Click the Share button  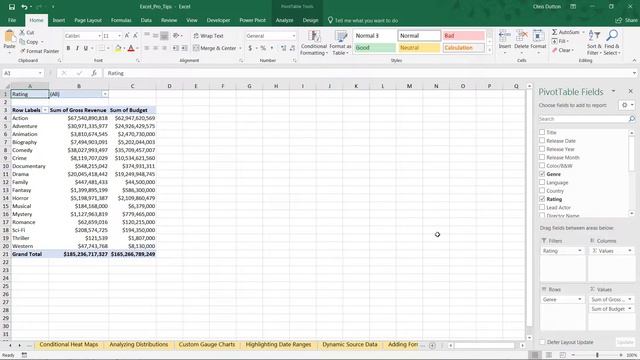[627, 20]
